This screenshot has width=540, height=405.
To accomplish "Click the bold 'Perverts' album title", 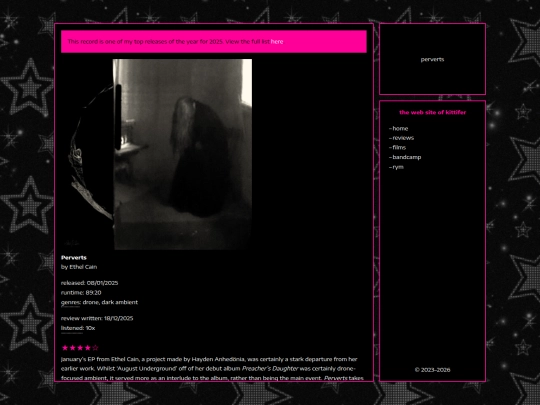I will tap(74, 258).
